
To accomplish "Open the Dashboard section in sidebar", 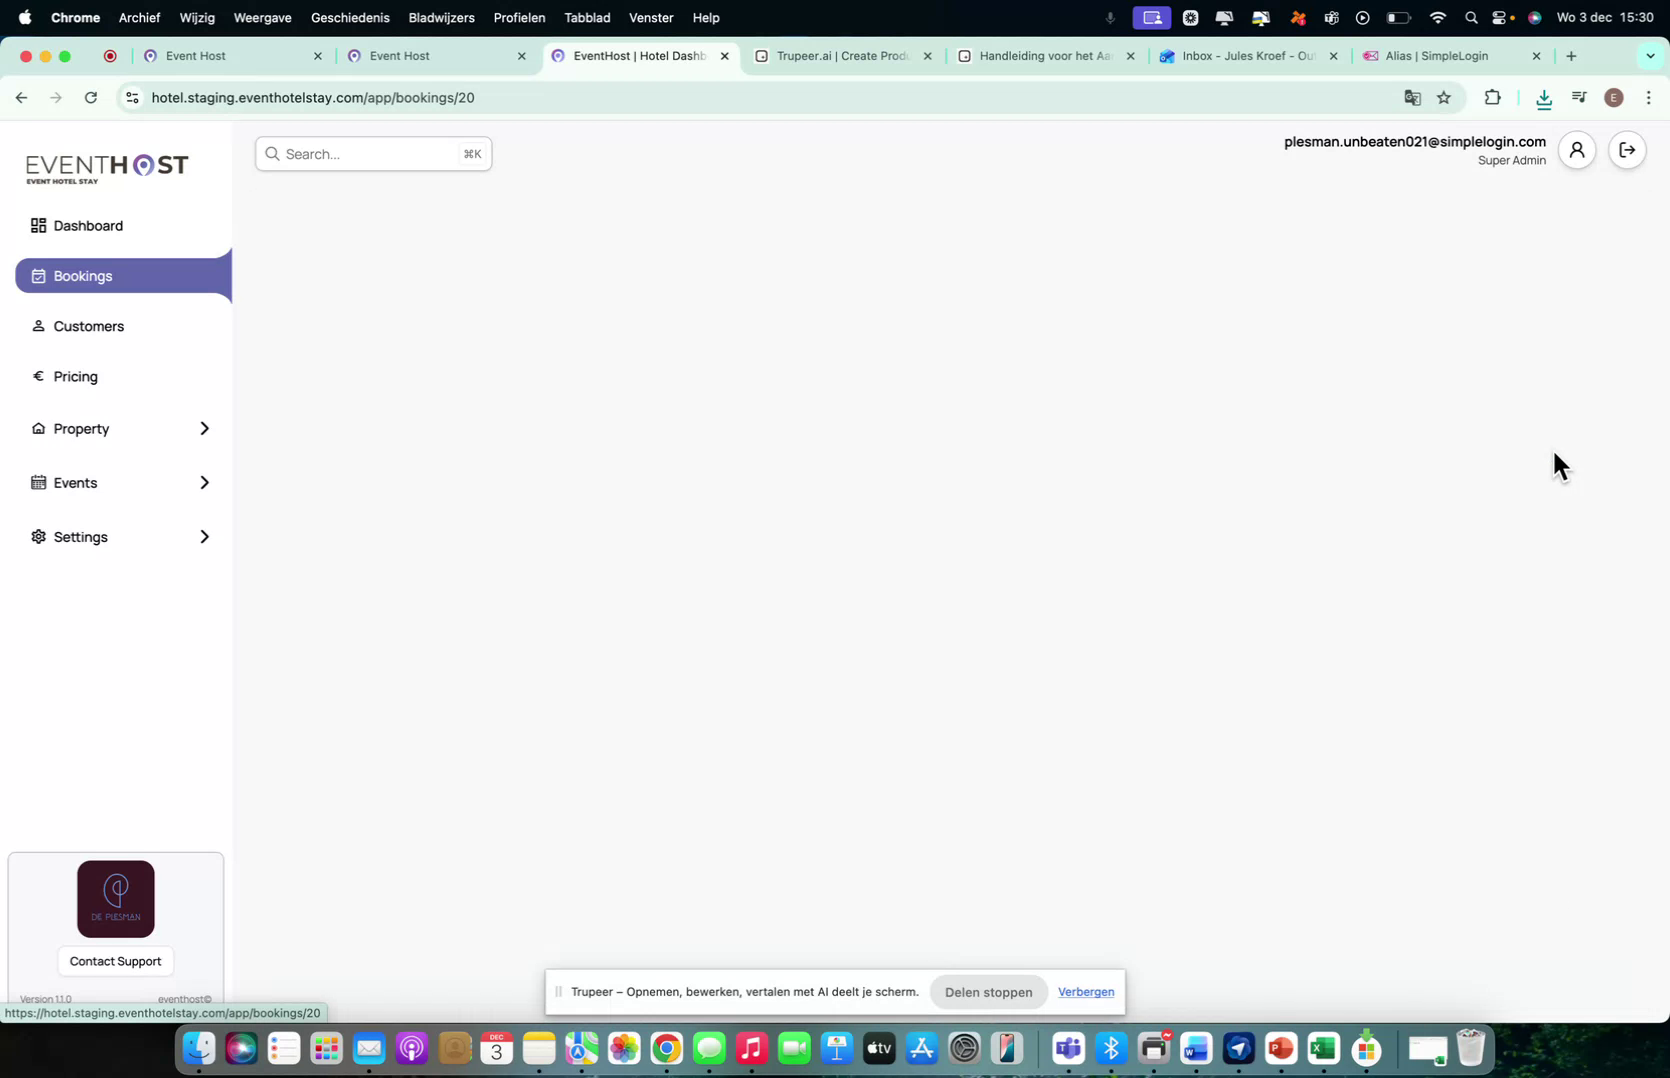I will (88, 225).
